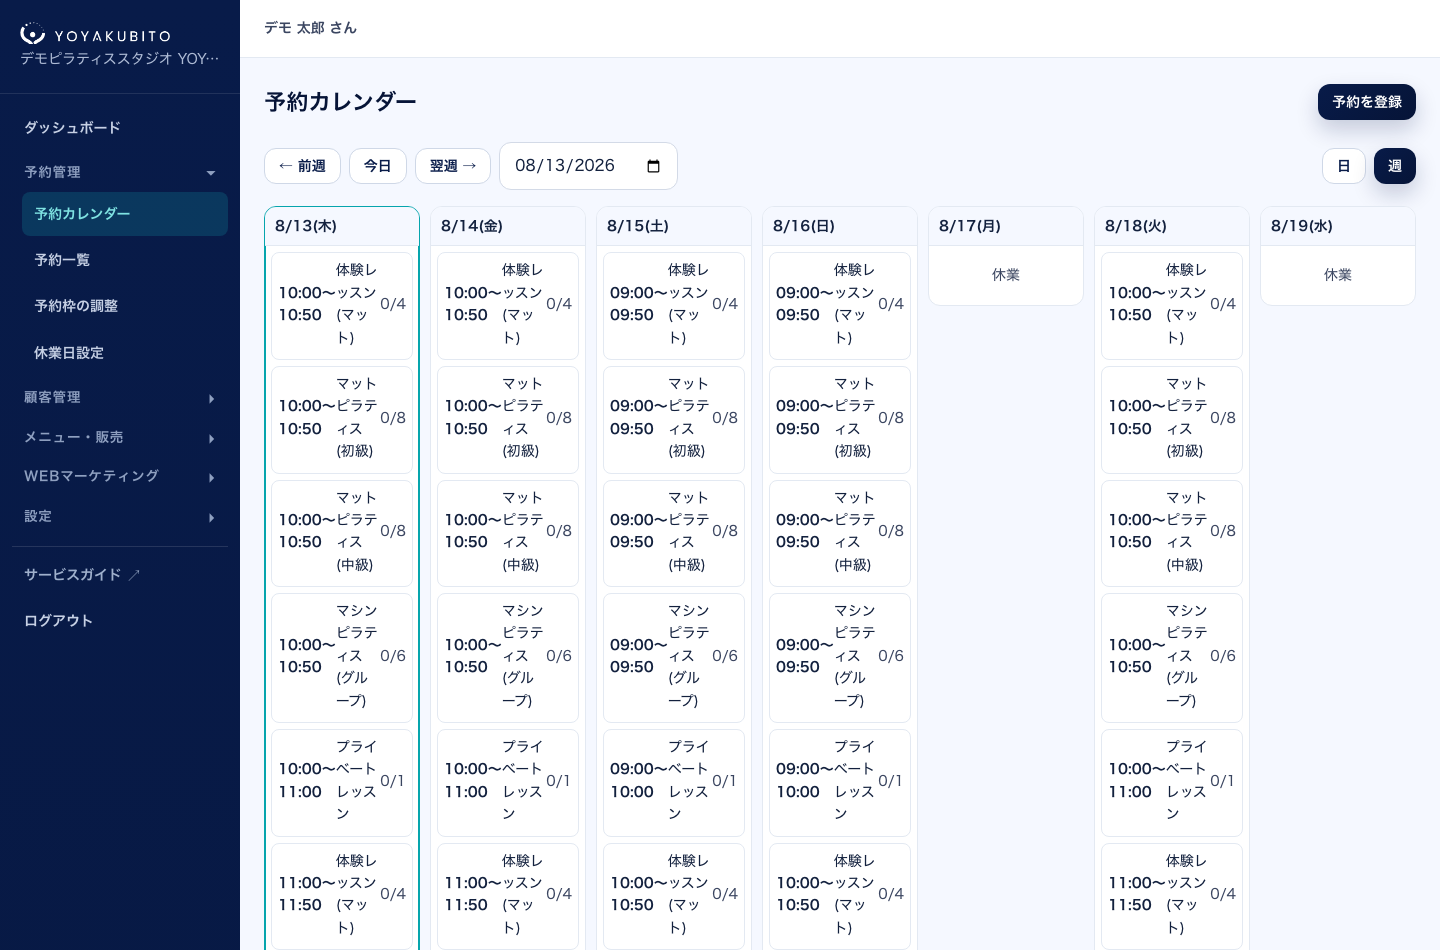The height and width of the screenshot is (950, 1440).
Task: Click the user name デモ 太郎 さん
Action: [310, 28]
